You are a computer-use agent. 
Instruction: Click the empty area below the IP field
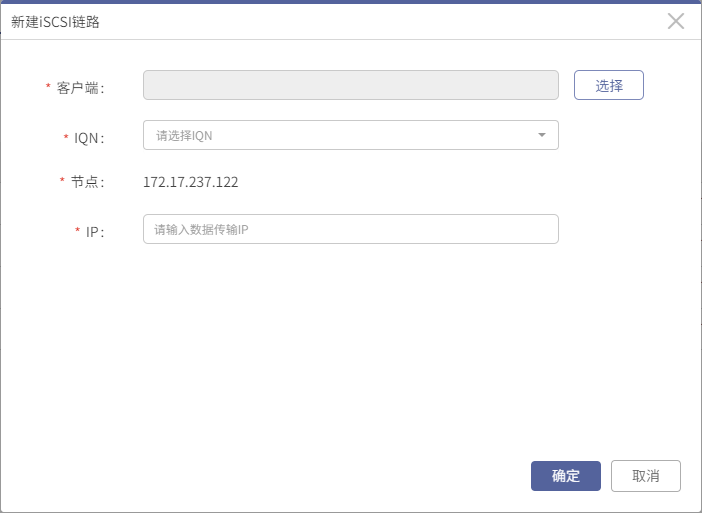(351, 349)
